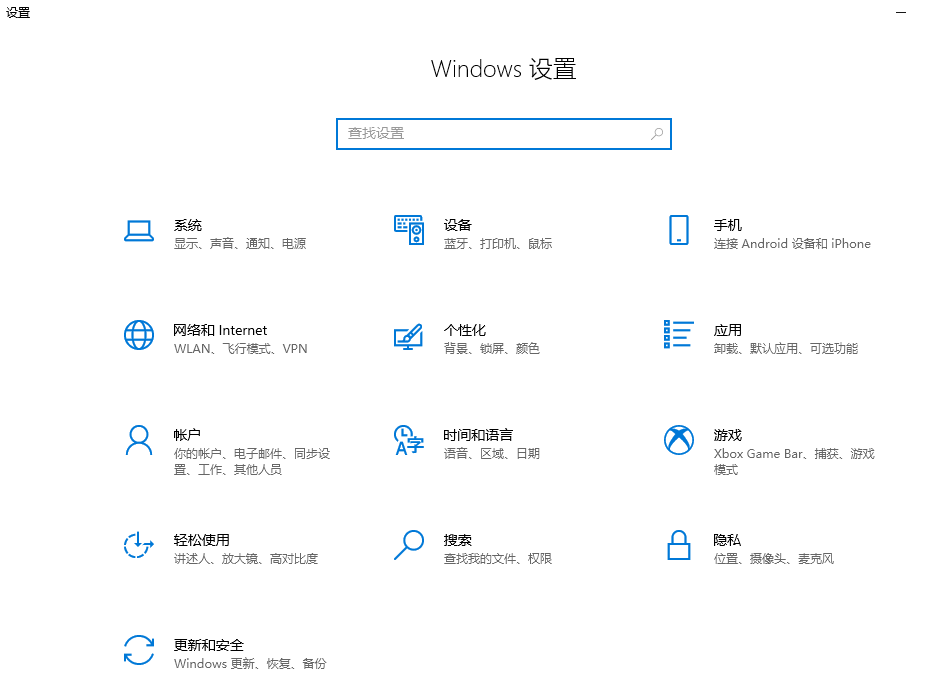928x696 pixels.
Task: Click the phone icon for 手机
Action: pos(679,230)
